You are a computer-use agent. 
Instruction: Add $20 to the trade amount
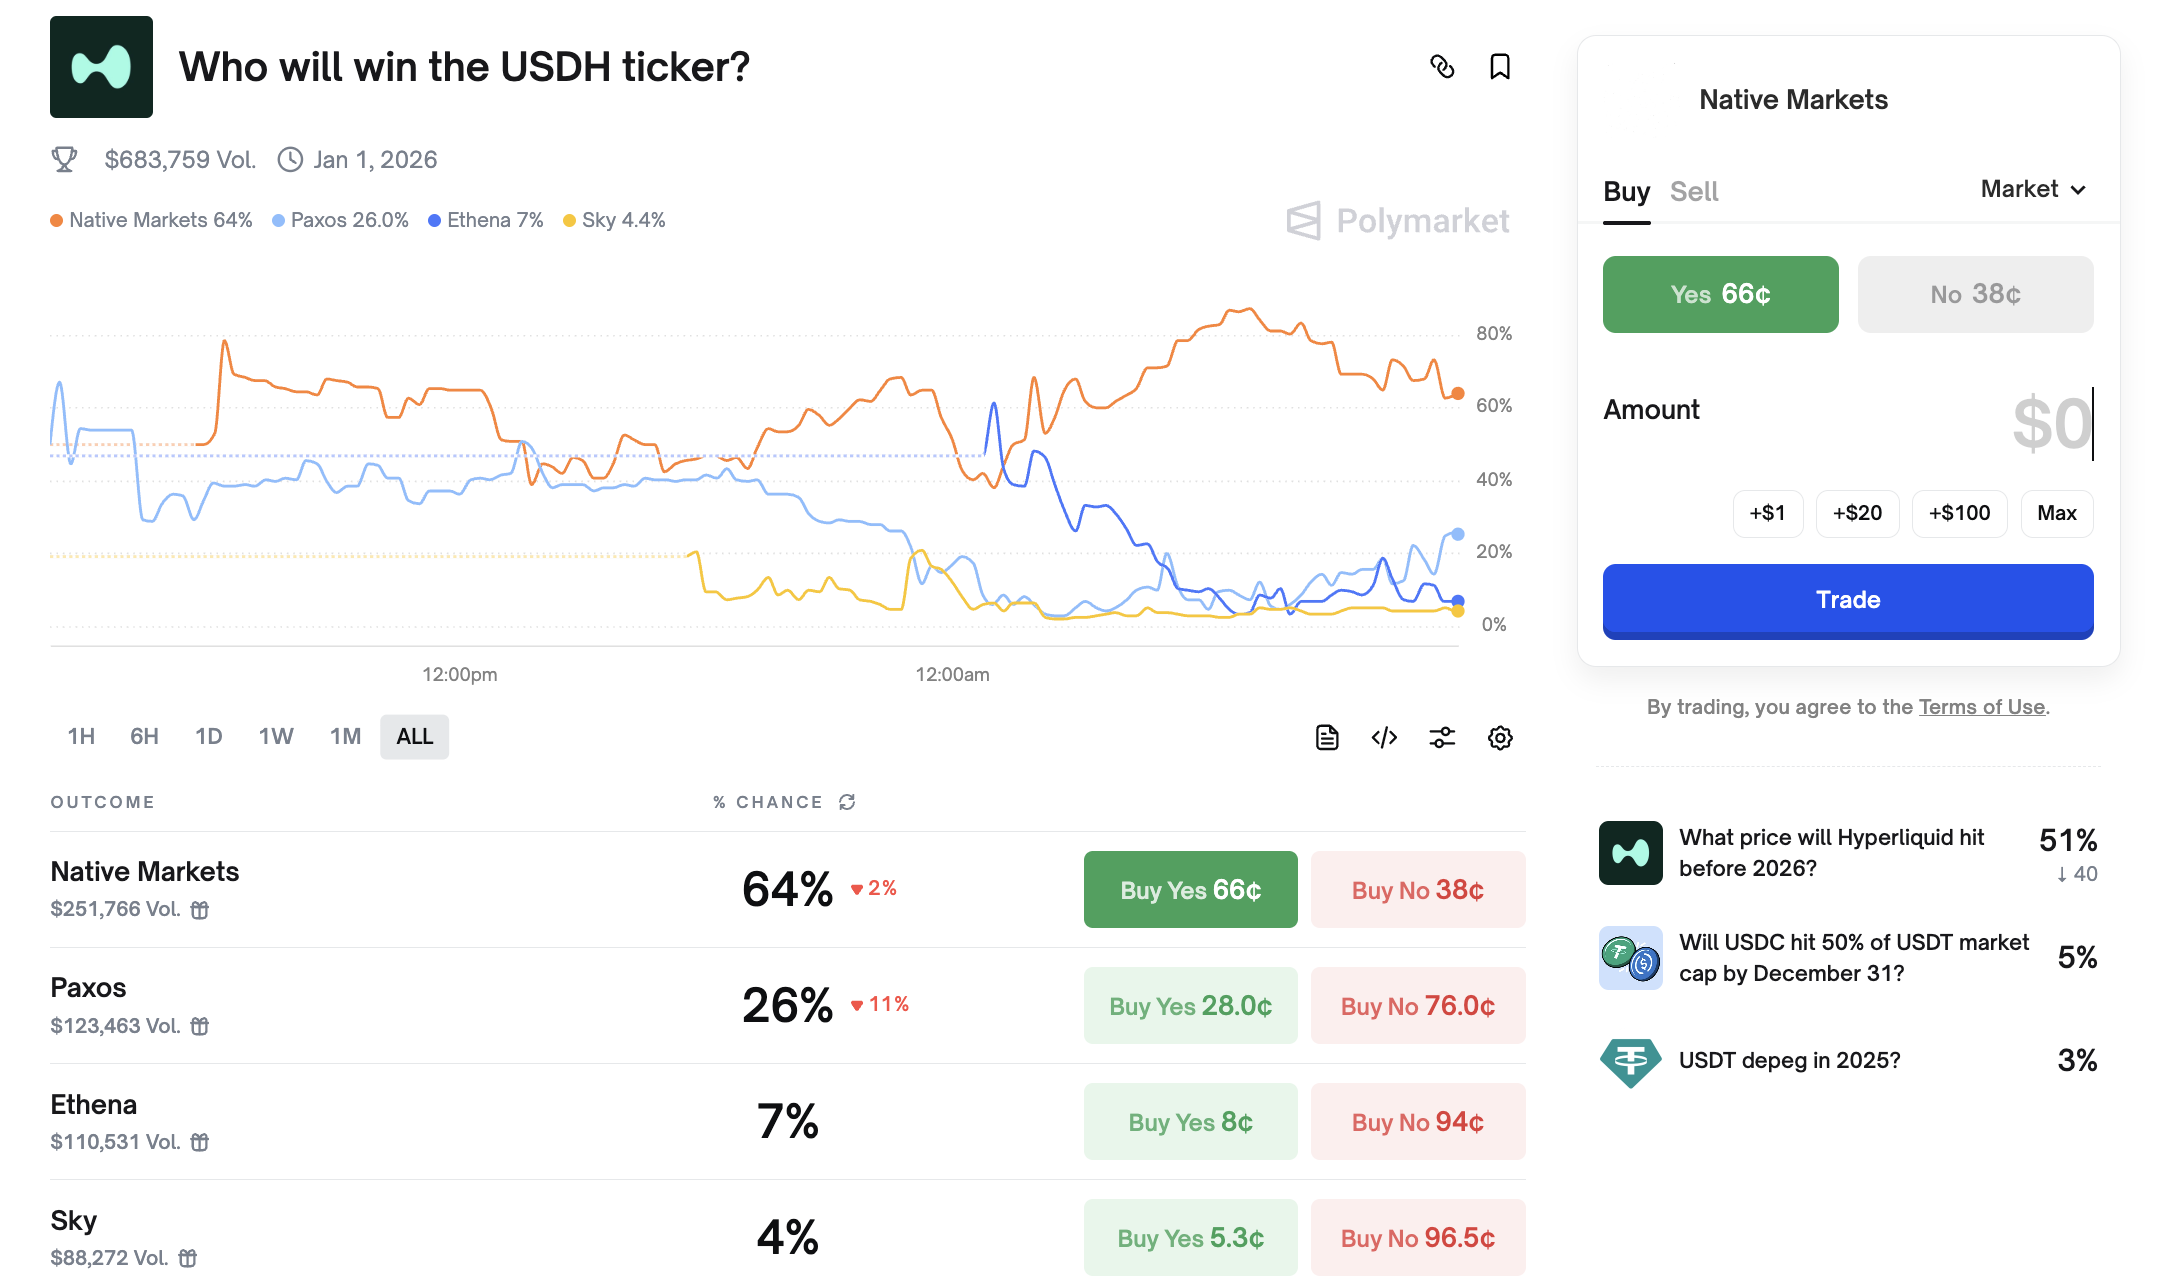pos(1857,514)
